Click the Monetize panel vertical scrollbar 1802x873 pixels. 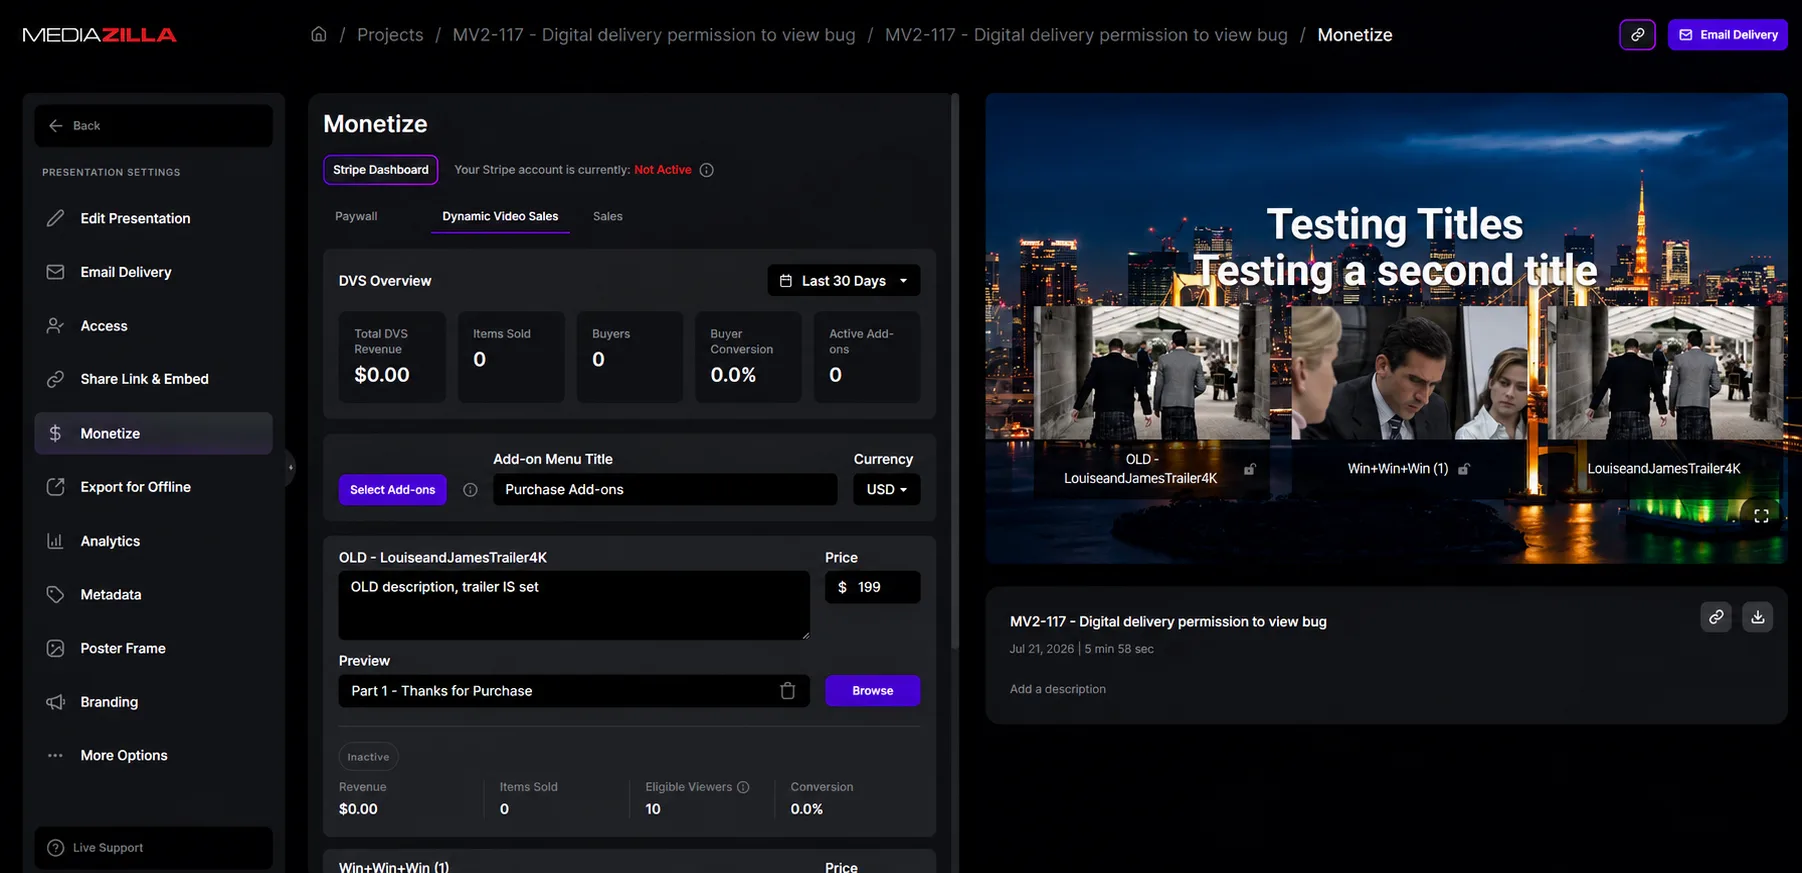point(955,370)
